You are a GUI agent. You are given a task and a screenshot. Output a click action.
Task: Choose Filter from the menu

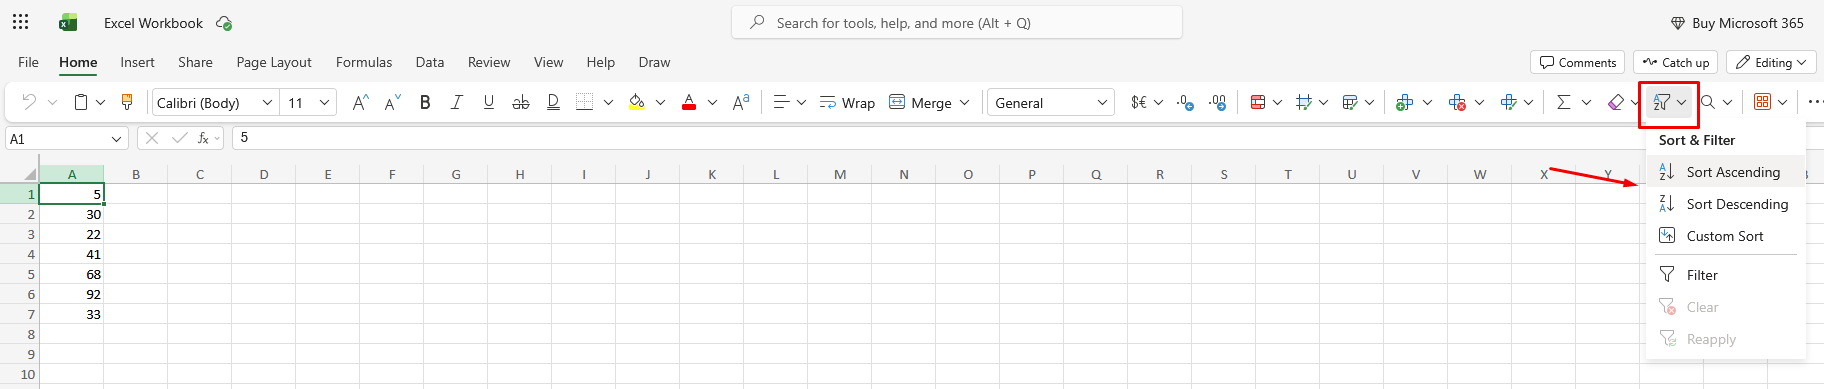tap(1725, 275)
